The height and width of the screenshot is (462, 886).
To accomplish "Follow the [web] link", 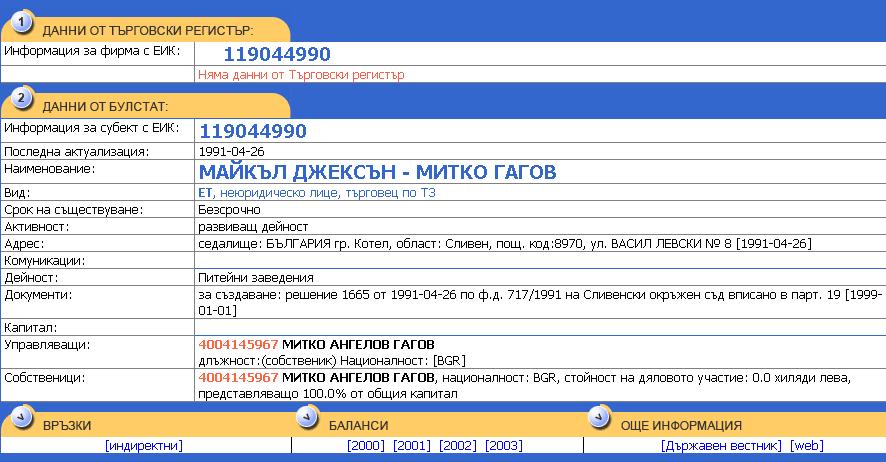I will click(806, 446).
